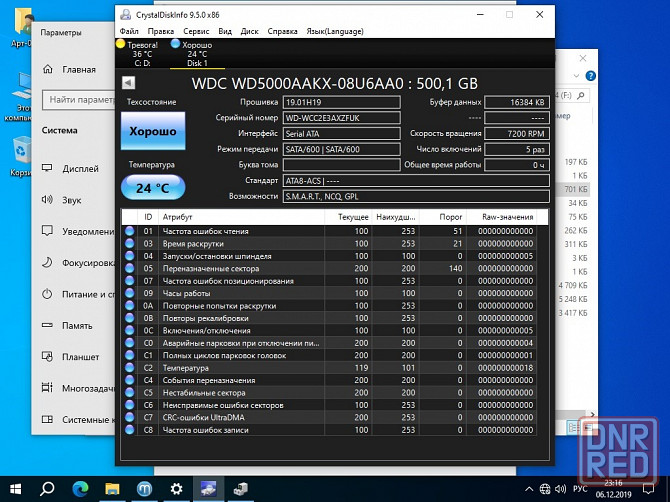
Task: Open Звук in the Параметры sidebar
Action: tap(73, 200)
